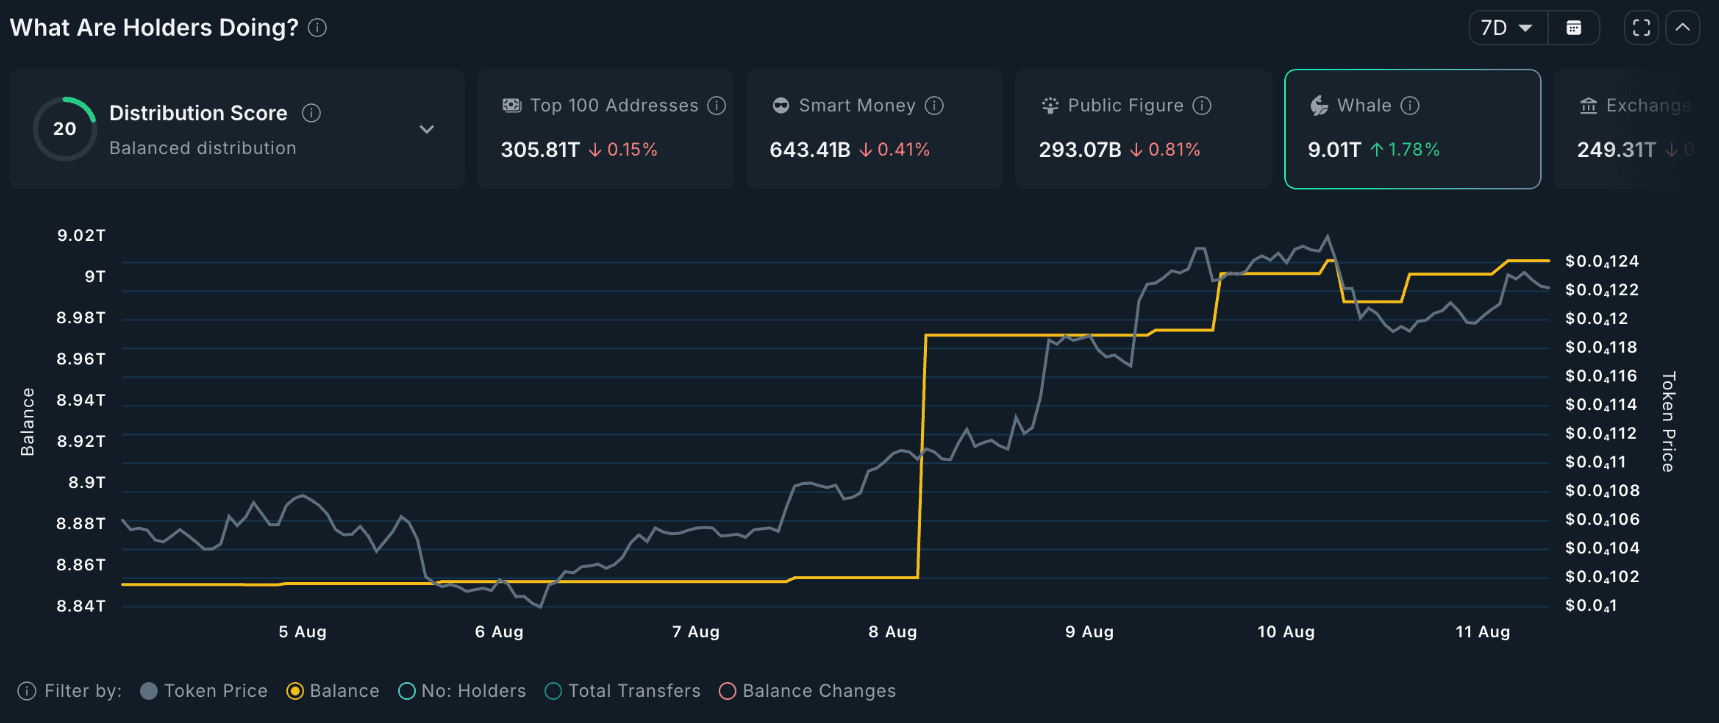Click info icon next to Top 100 Addresses
The height and width of the screenshot is (723, 1719).
pos(716,106)
